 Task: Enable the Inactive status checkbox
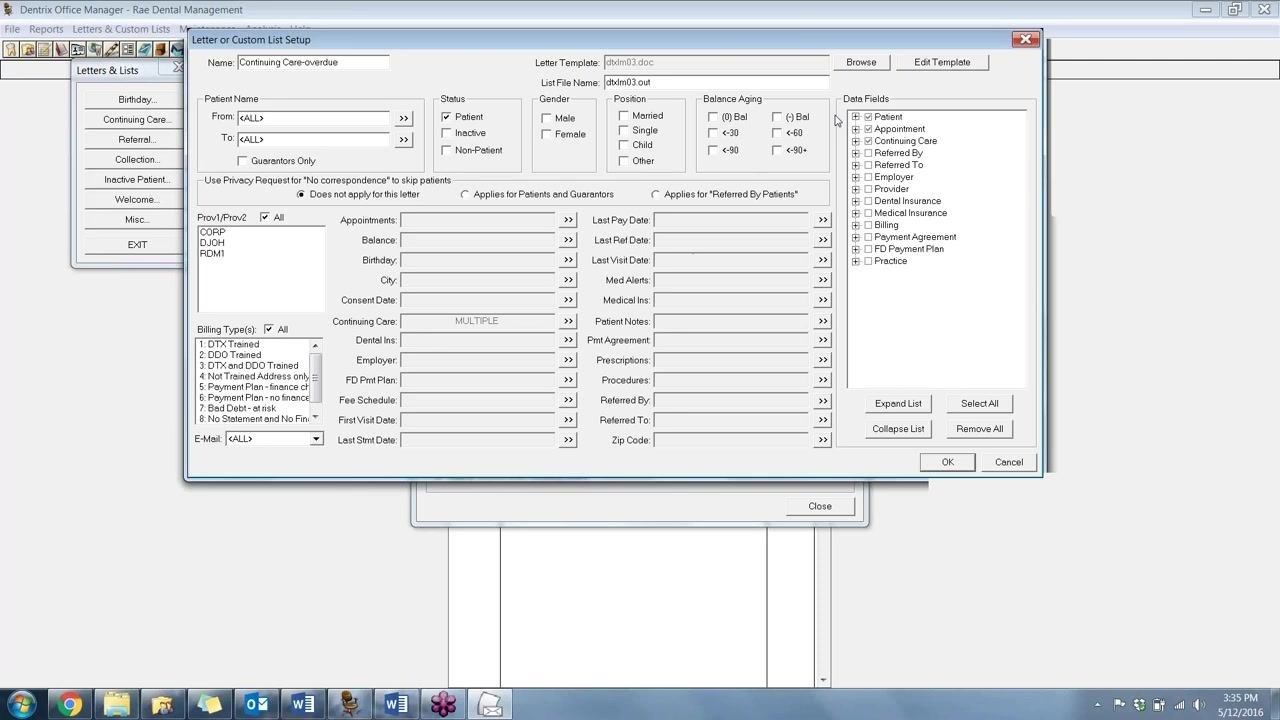[x=446, y=133]
